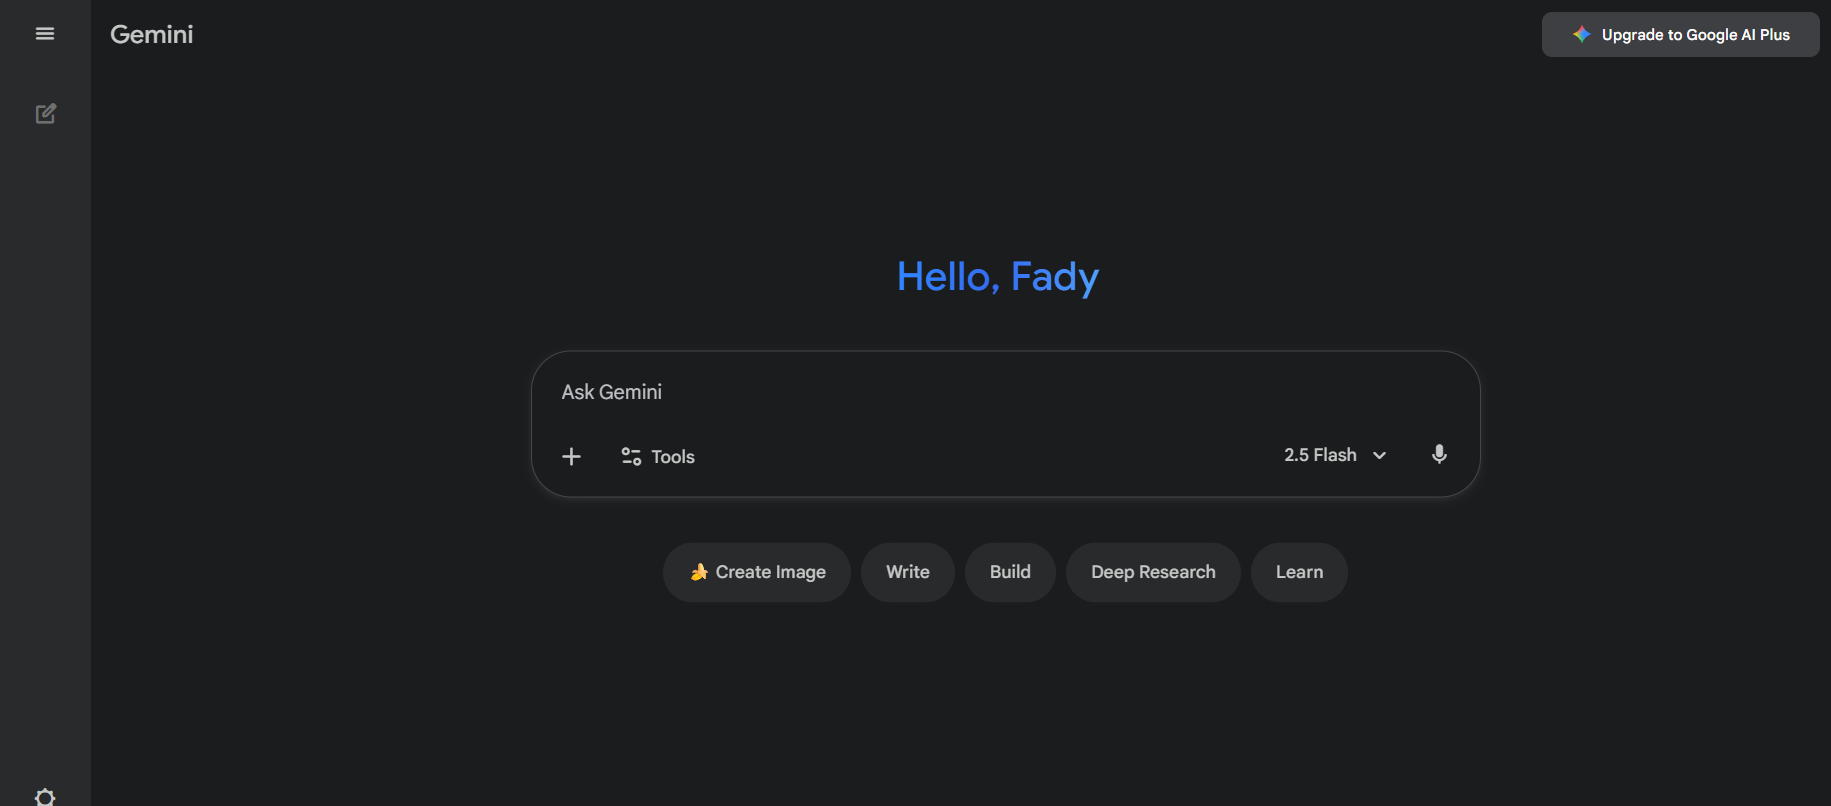Choose the Deep Research chip
Image resolution: width=1831 pixels, height=806 pixels.
coord(1153,572)
